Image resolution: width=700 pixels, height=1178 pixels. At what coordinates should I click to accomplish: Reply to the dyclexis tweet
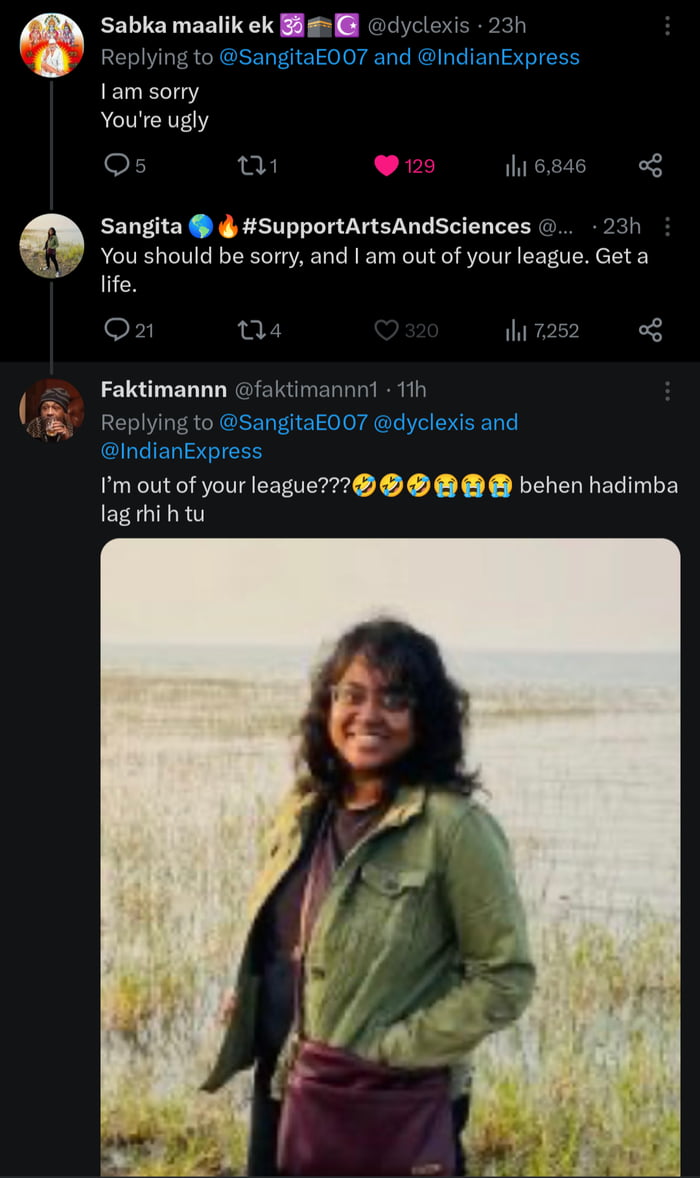point(117,166)
